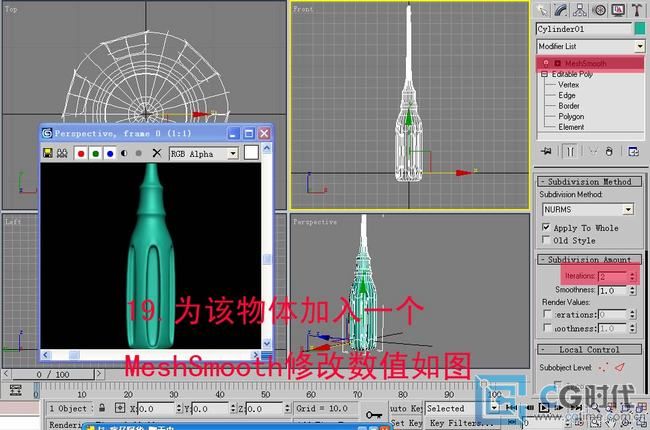Image resolution: width=650 pixels, height=430 pixels.
Task: Click the Iterations spinner arrows
Action: click(x=632, y=276)
